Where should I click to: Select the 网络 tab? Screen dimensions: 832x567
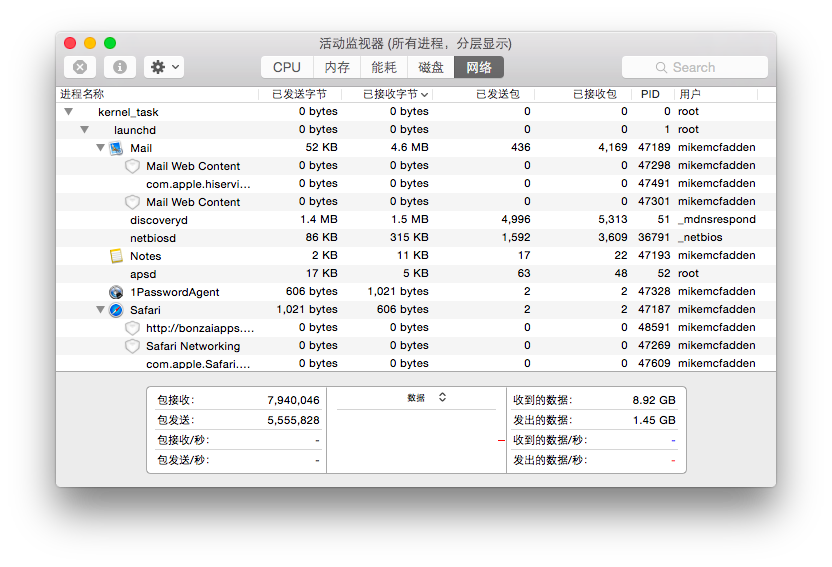click(x=479, y=67)
